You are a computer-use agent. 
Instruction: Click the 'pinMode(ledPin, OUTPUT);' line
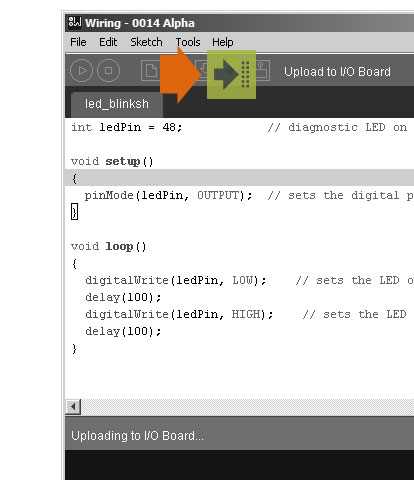[x=168, y=195]
